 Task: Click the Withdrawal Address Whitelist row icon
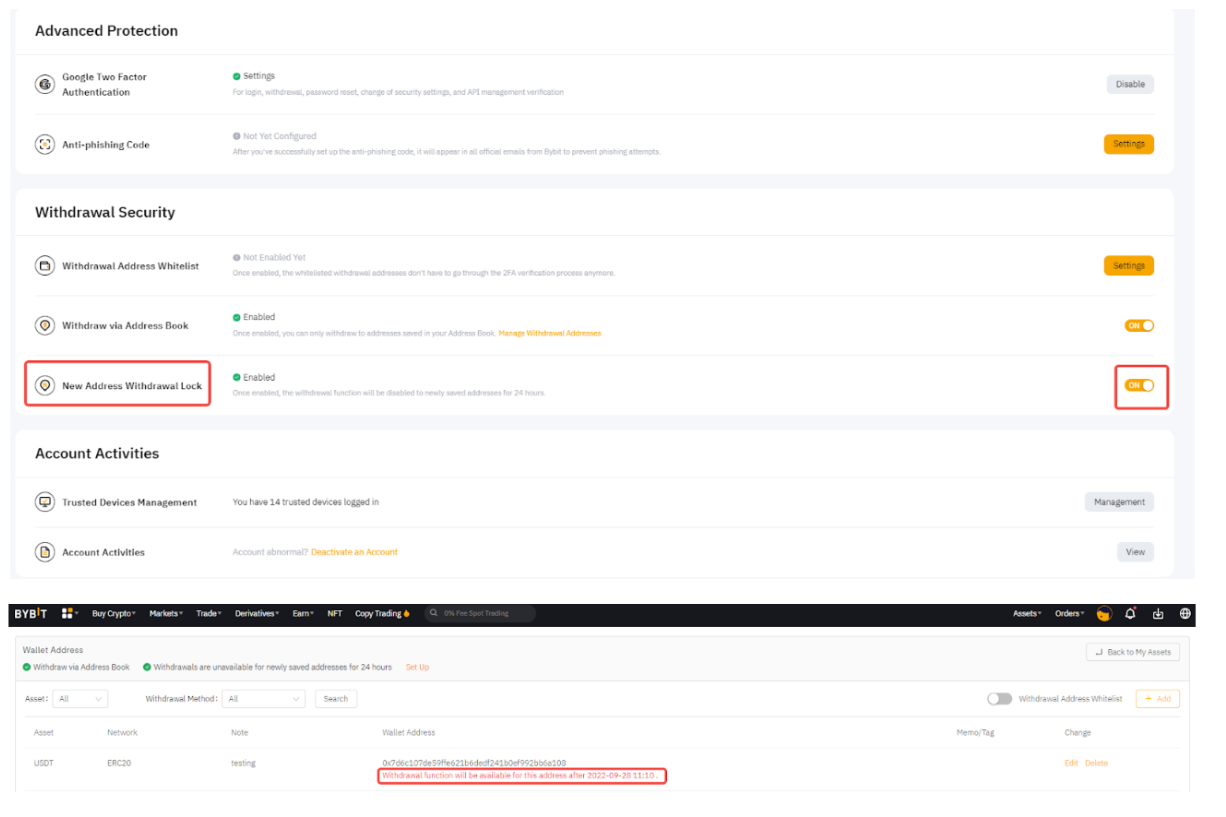44,266
